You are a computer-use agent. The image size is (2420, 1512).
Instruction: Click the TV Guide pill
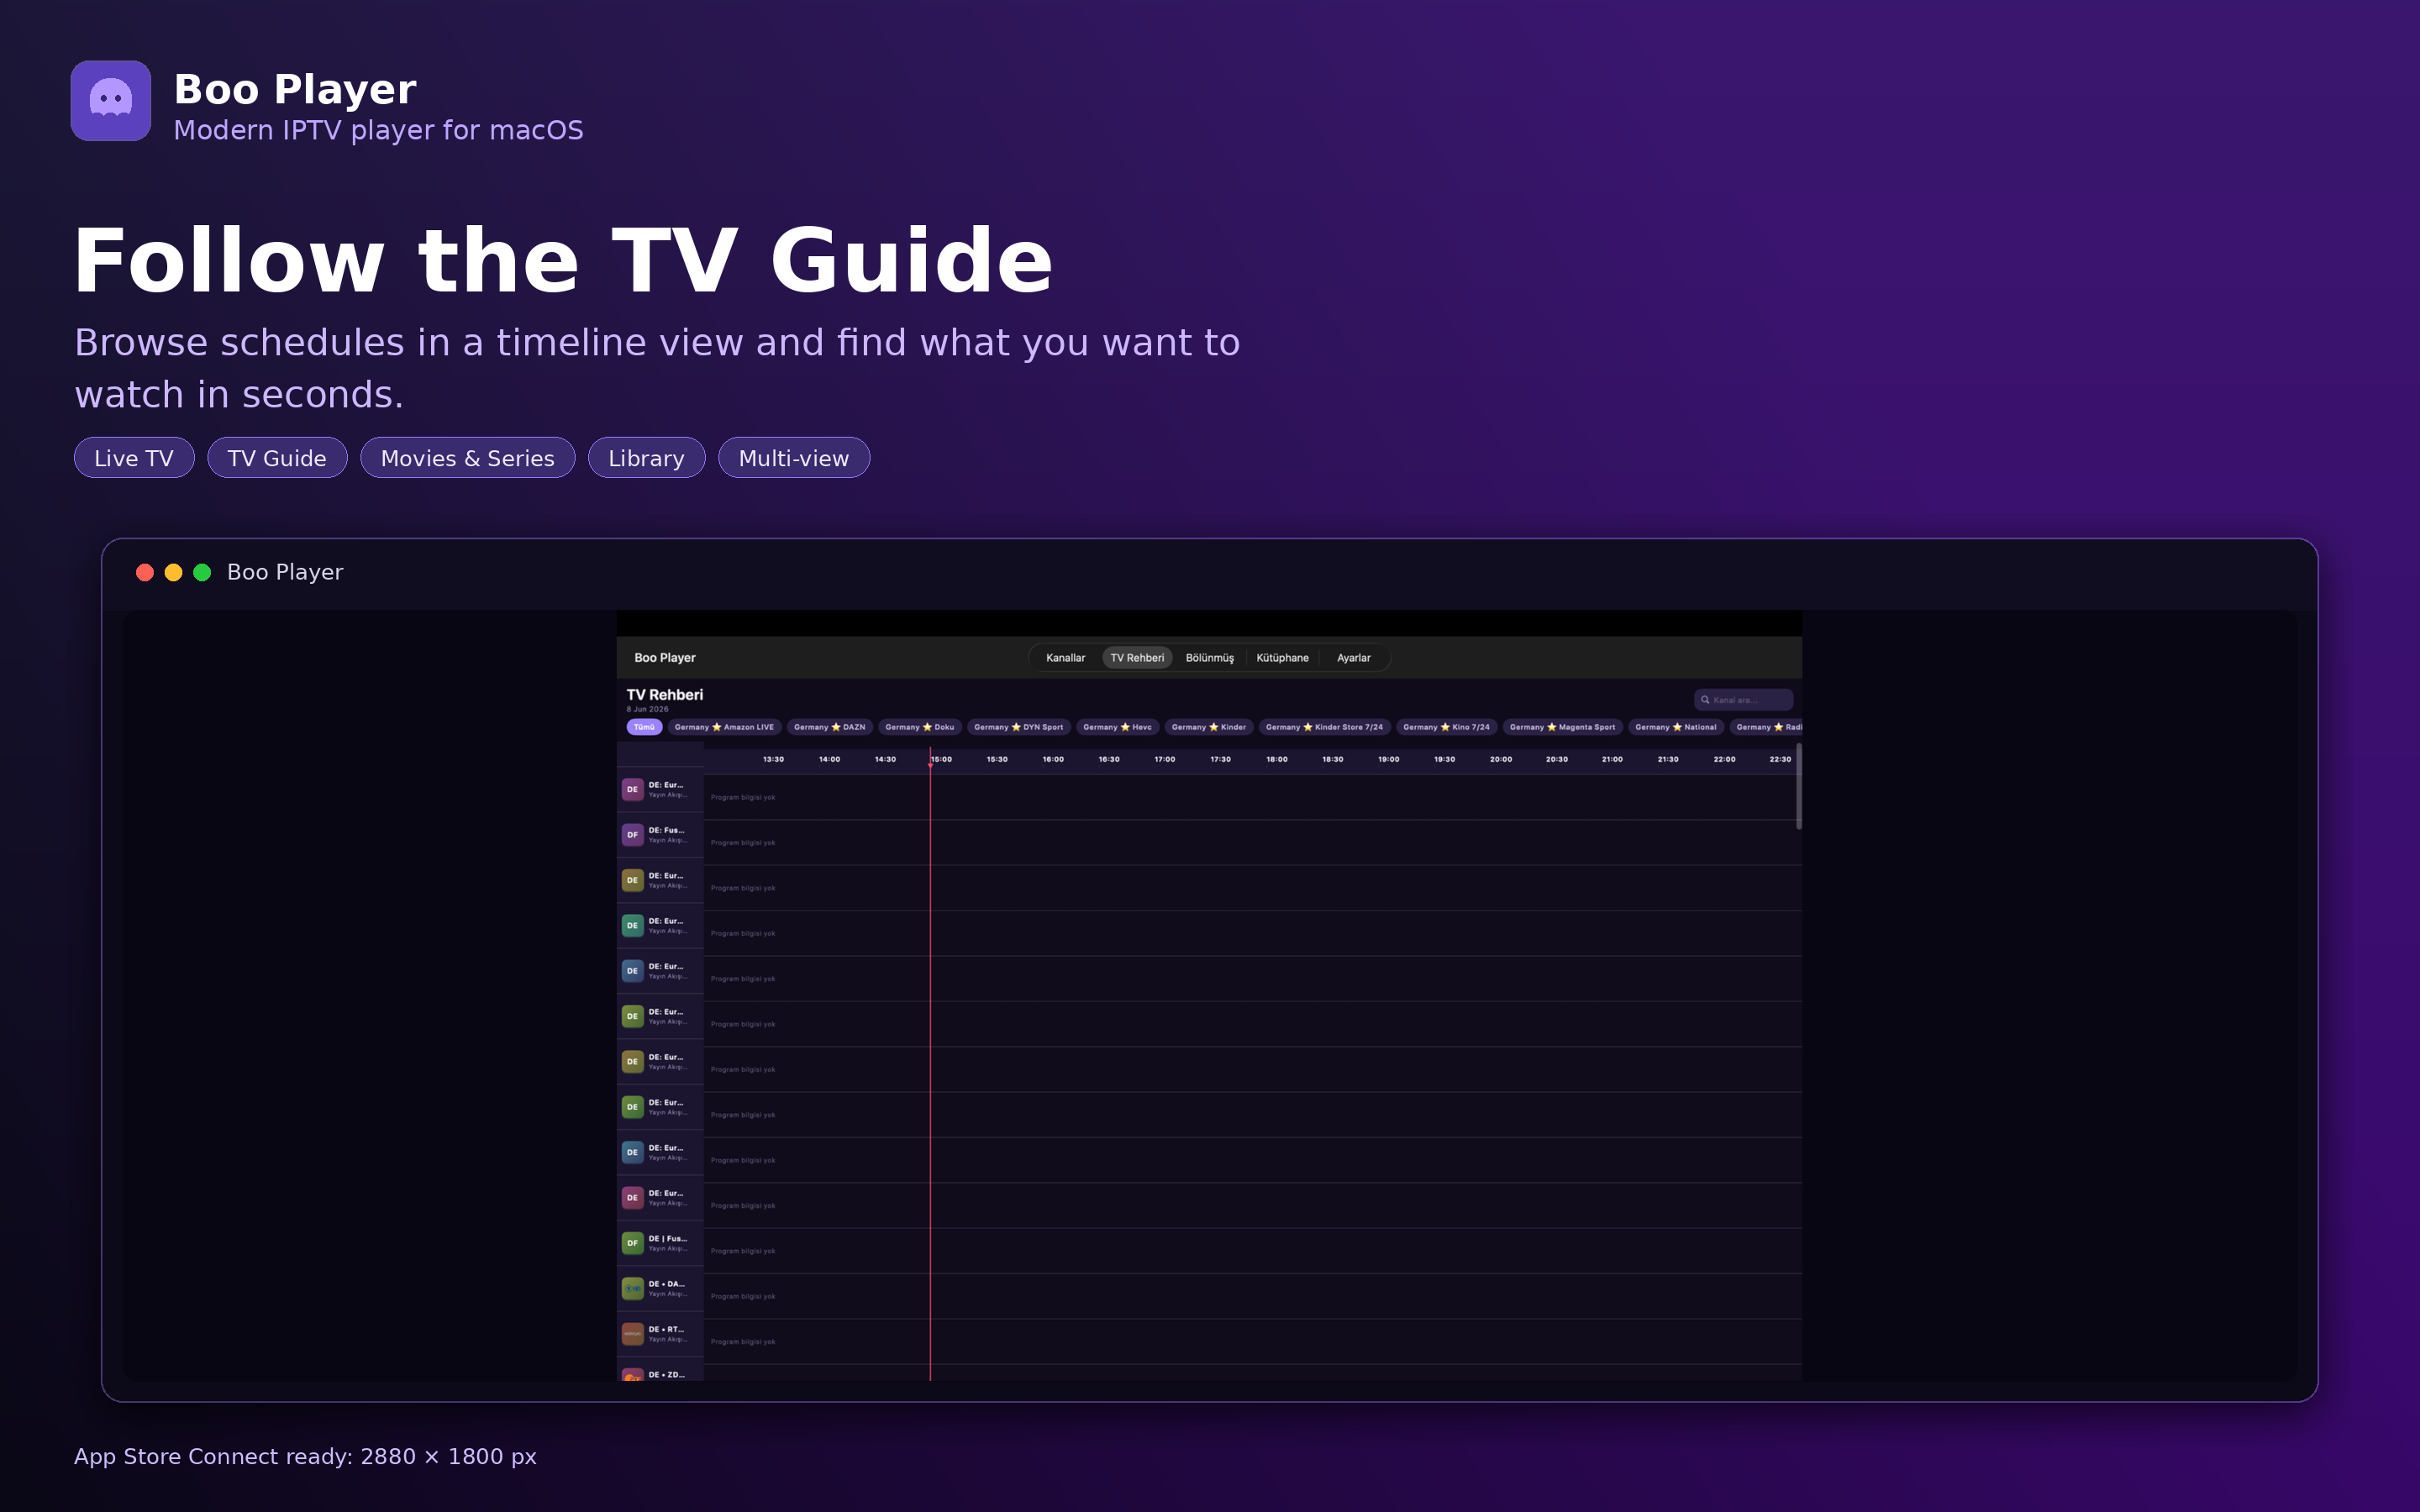(x=277, y=458)
